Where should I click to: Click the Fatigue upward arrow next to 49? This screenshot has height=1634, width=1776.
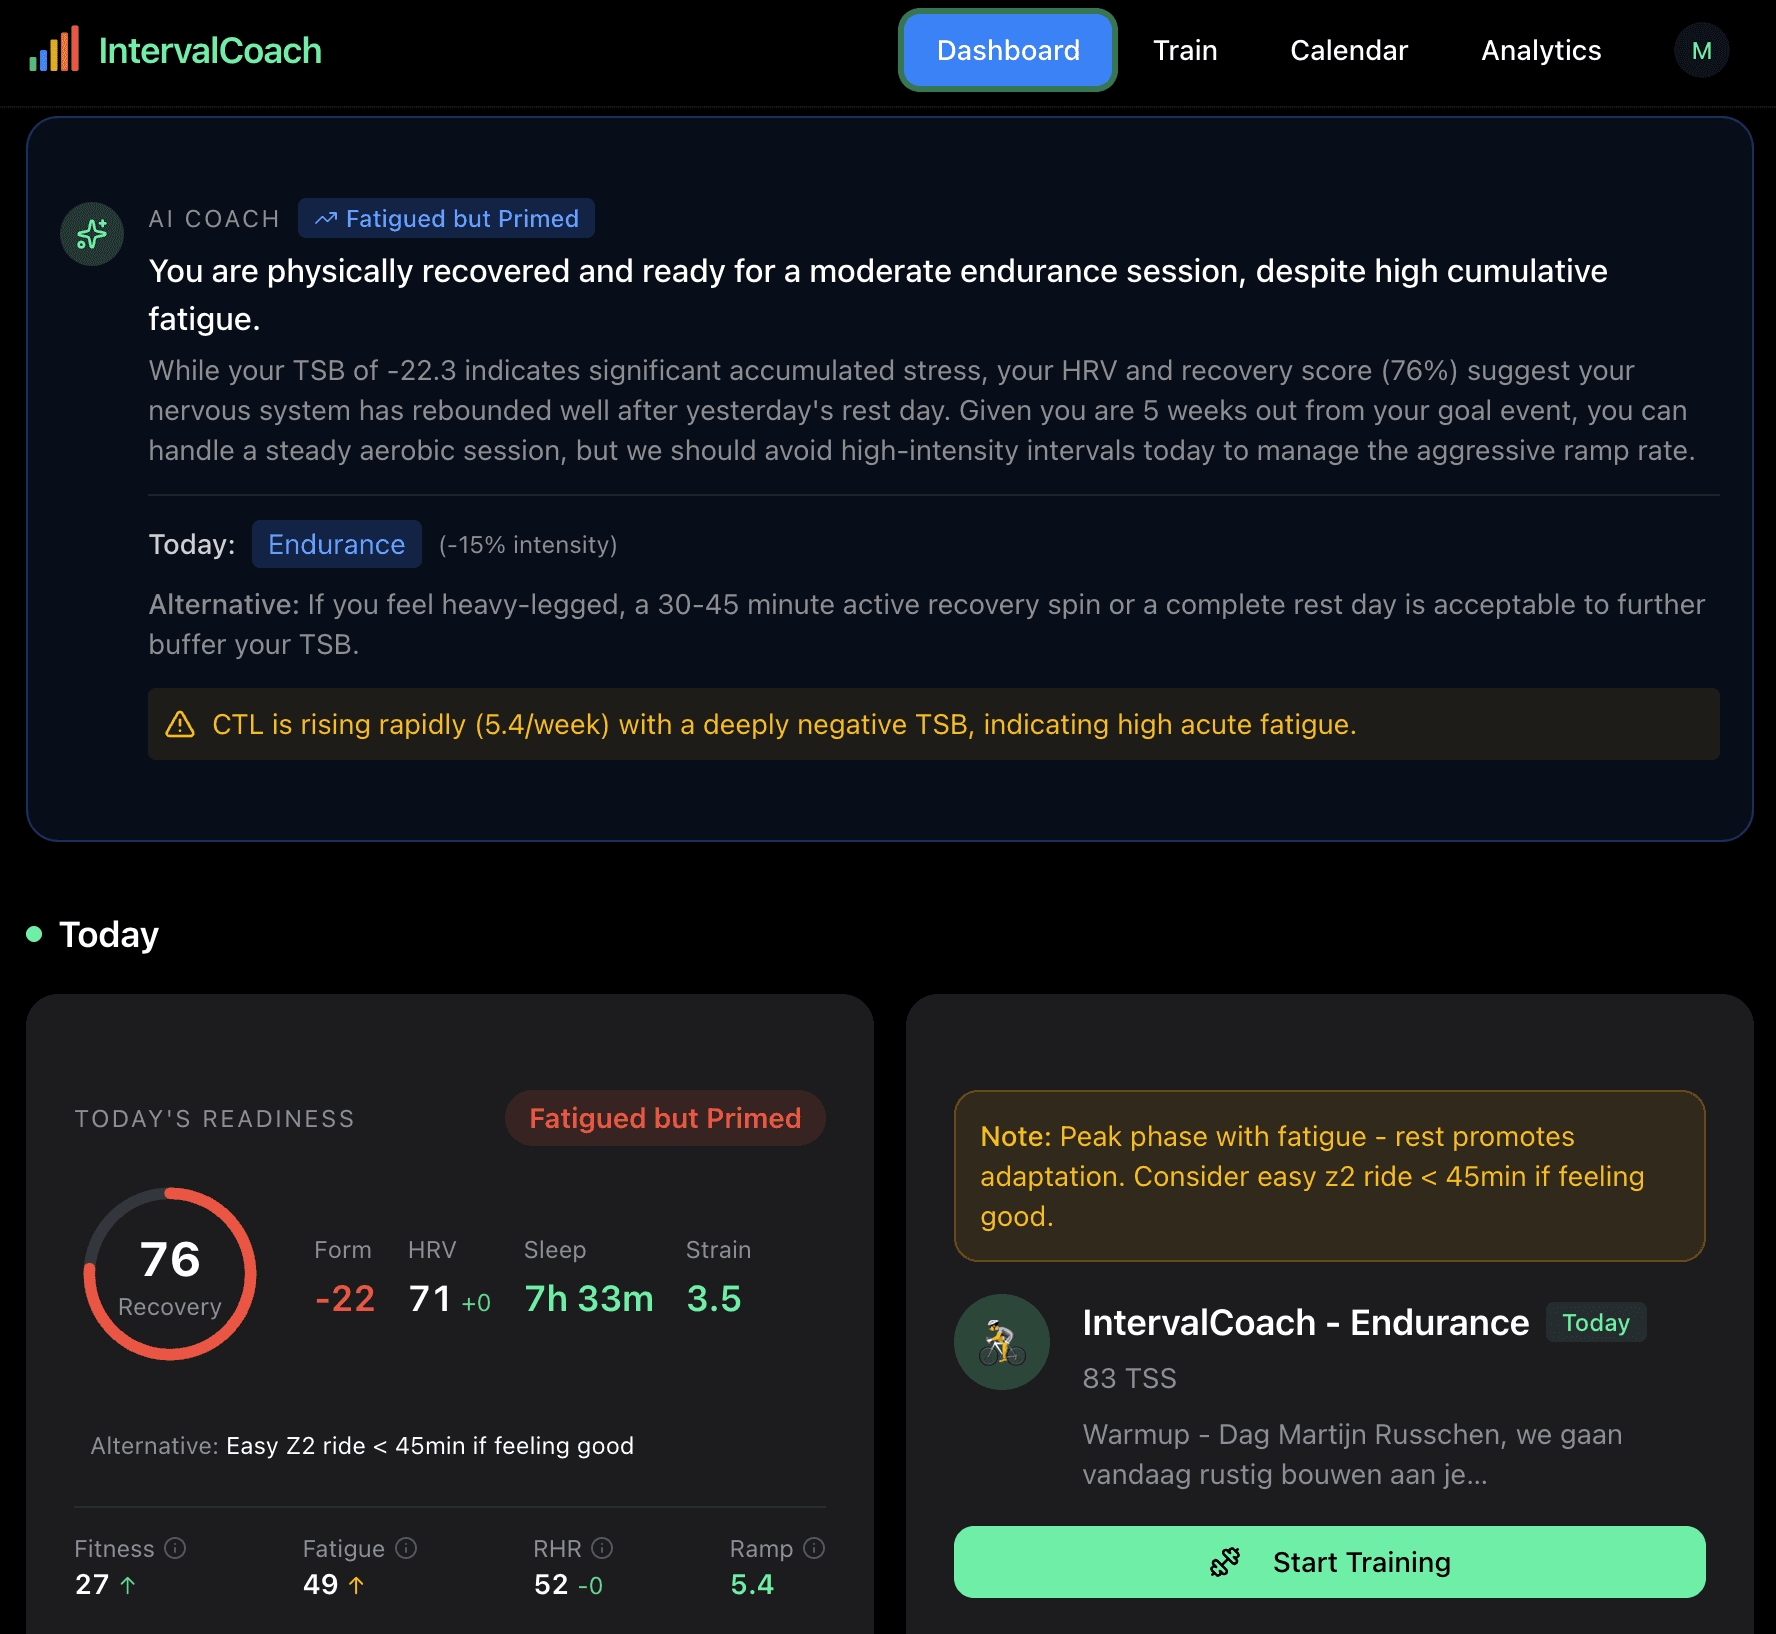(x=356, y=1585)
